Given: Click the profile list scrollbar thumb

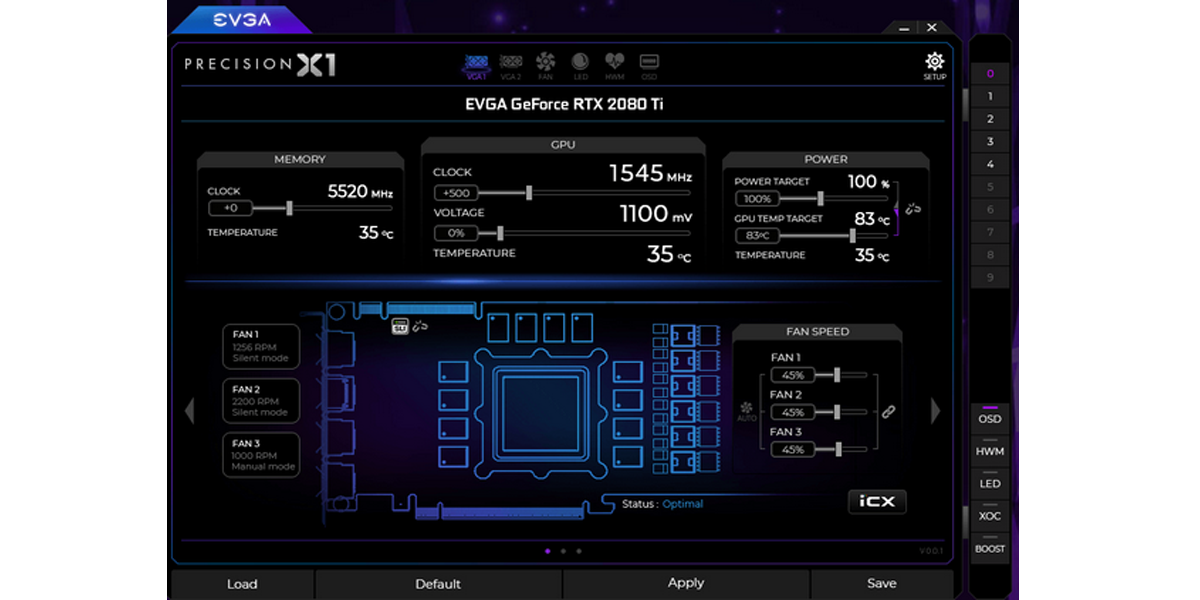Looking at the screenshot, I should tap(965, 104).
